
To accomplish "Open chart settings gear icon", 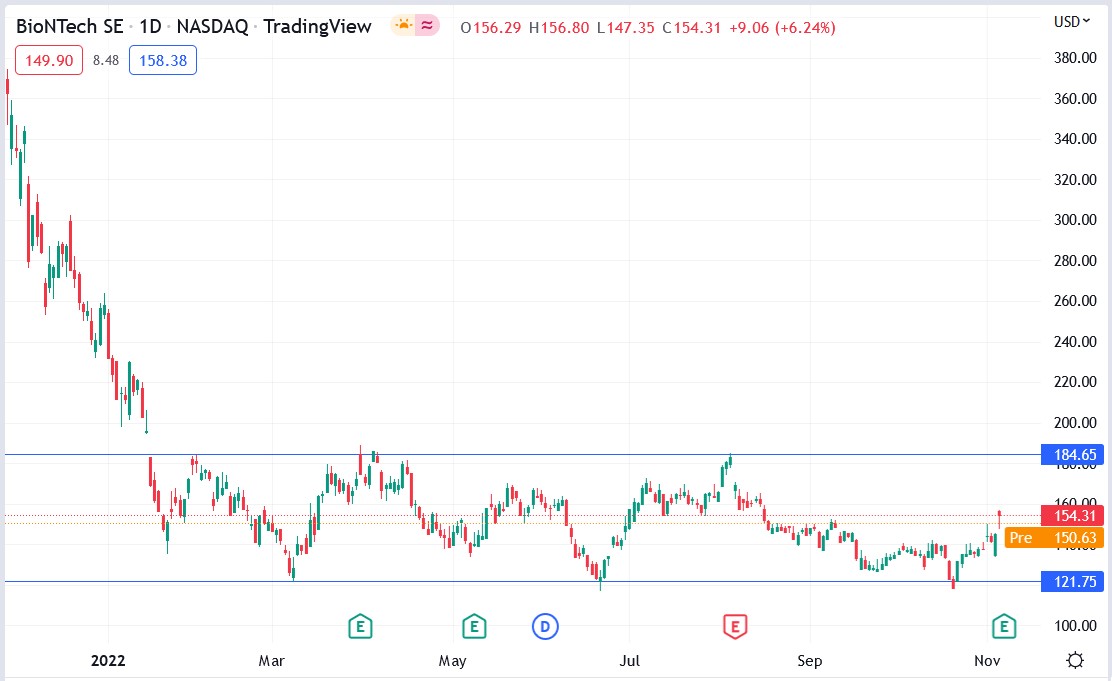I will 1075,660.
